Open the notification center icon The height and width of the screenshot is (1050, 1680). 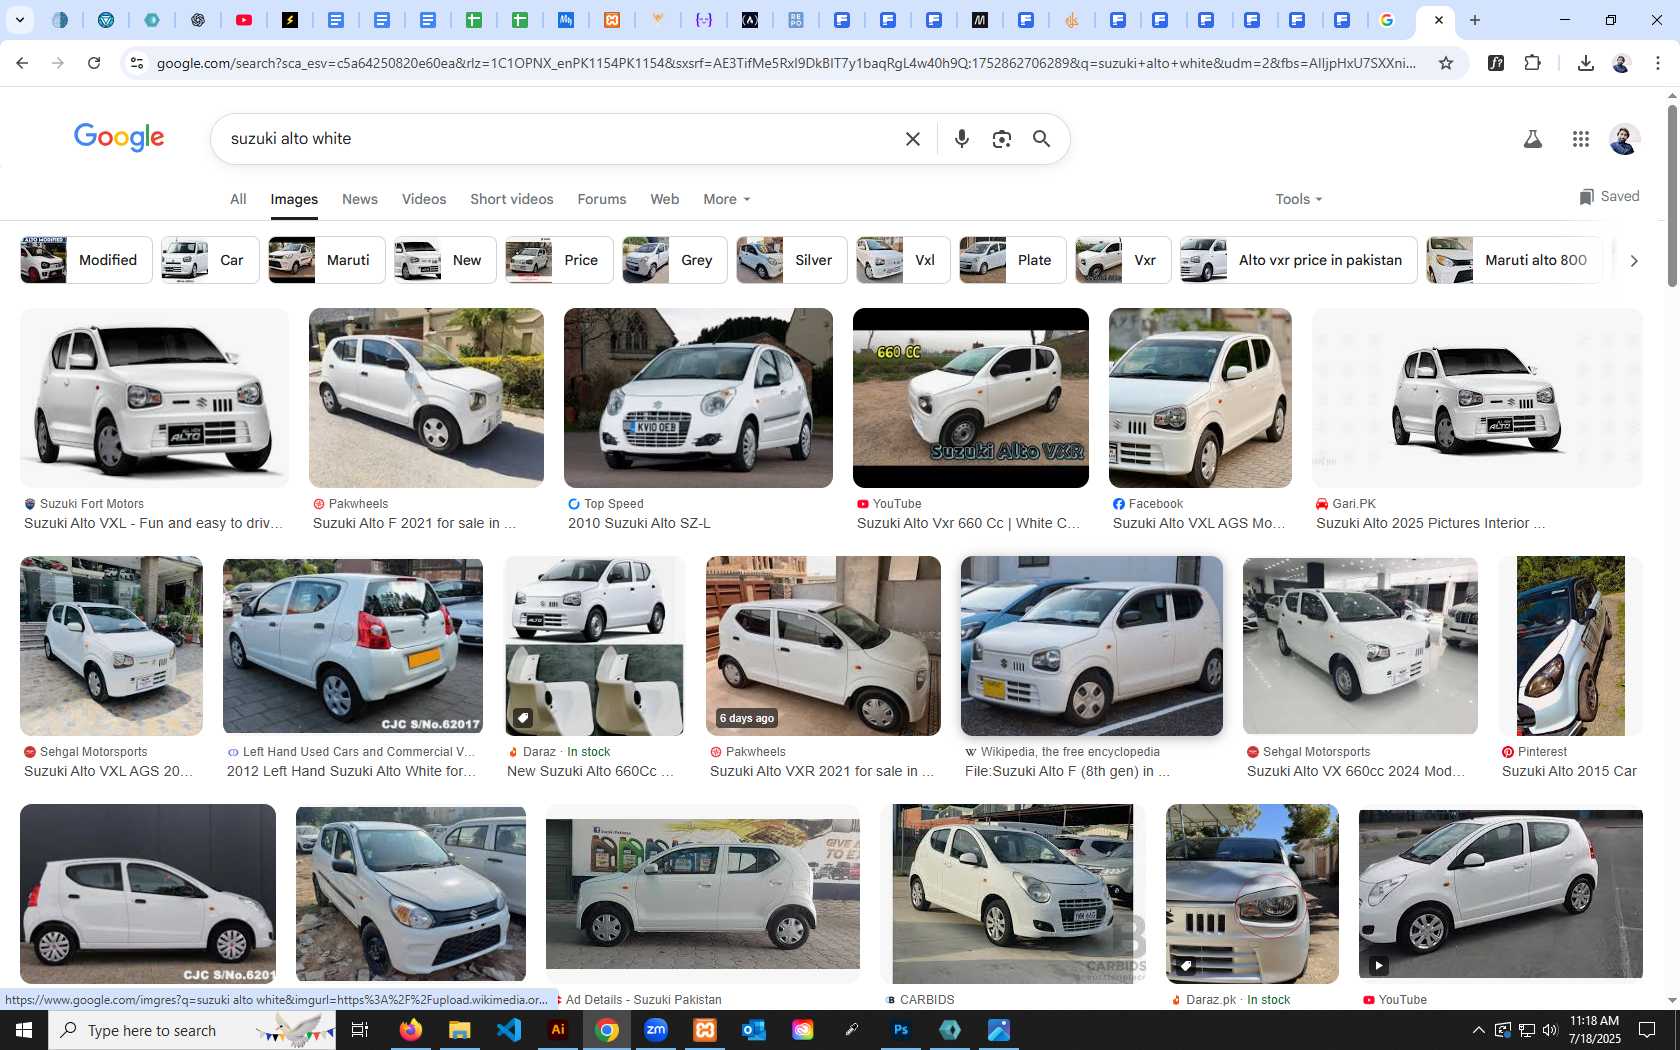click(x=1647, y=1030)
